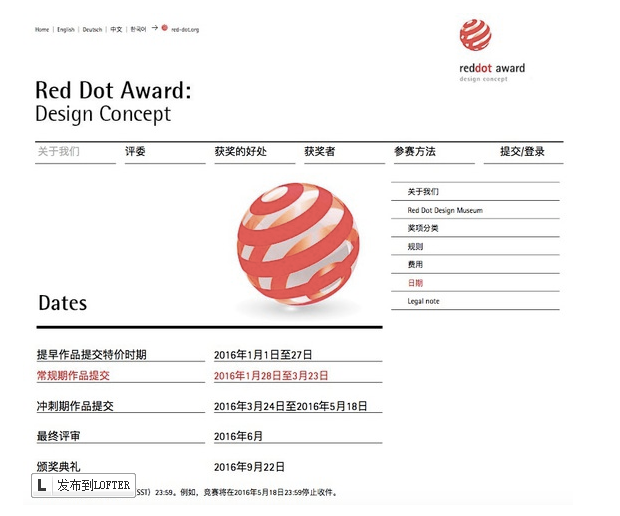Click the 冲刺期作品提交 row label
Viewport: 620px width, 516px height.
pos(75,406)
